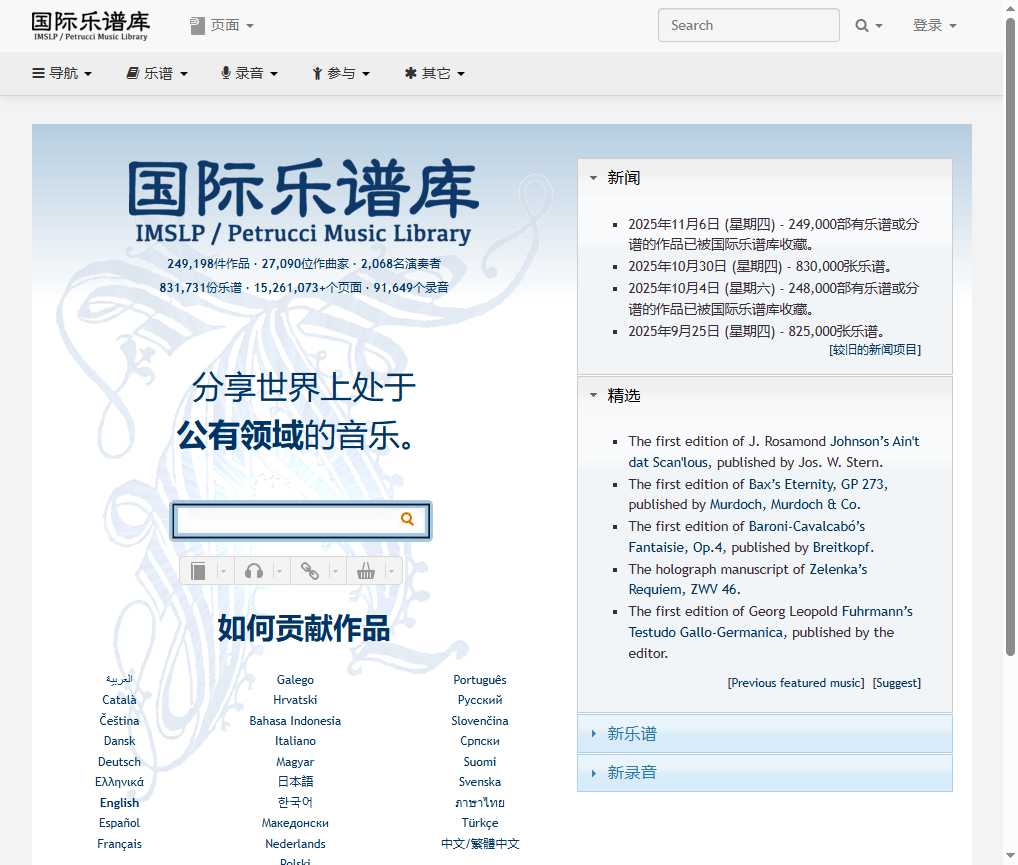Expand the 新乐谱 section

click(x=633, y=733)
